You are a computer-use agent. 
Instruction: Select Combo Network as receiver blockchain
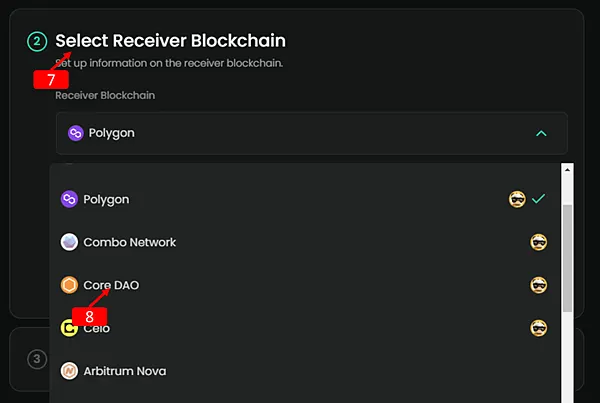click(130, 242)
